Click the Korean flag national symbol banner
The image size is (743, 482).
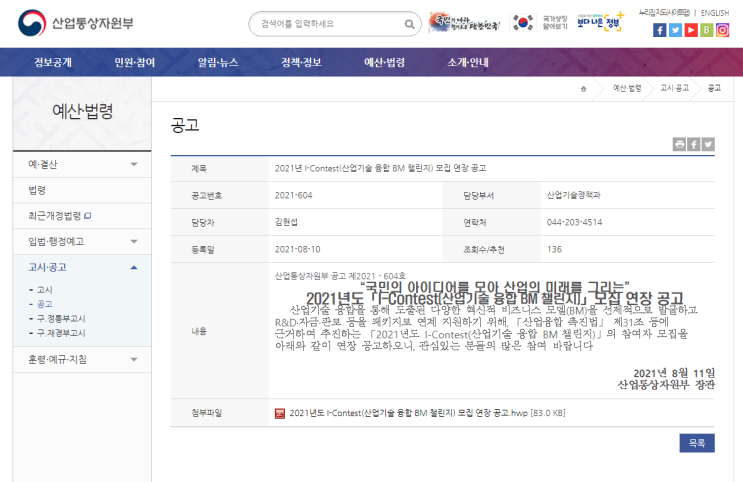click(x=539, y=22)
